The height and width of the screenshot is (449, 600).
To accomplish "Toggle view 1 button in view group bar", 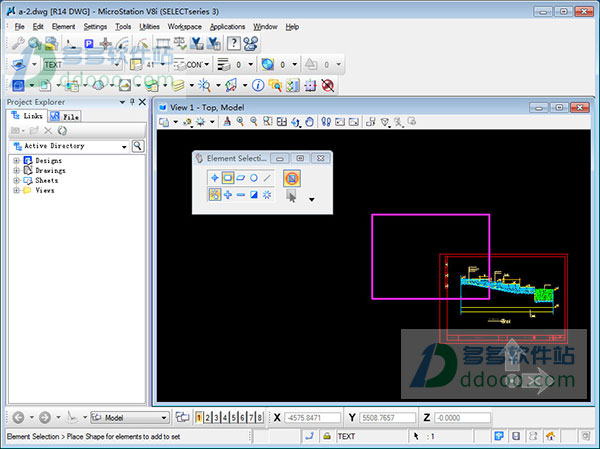I will click(x=199, y=417).
